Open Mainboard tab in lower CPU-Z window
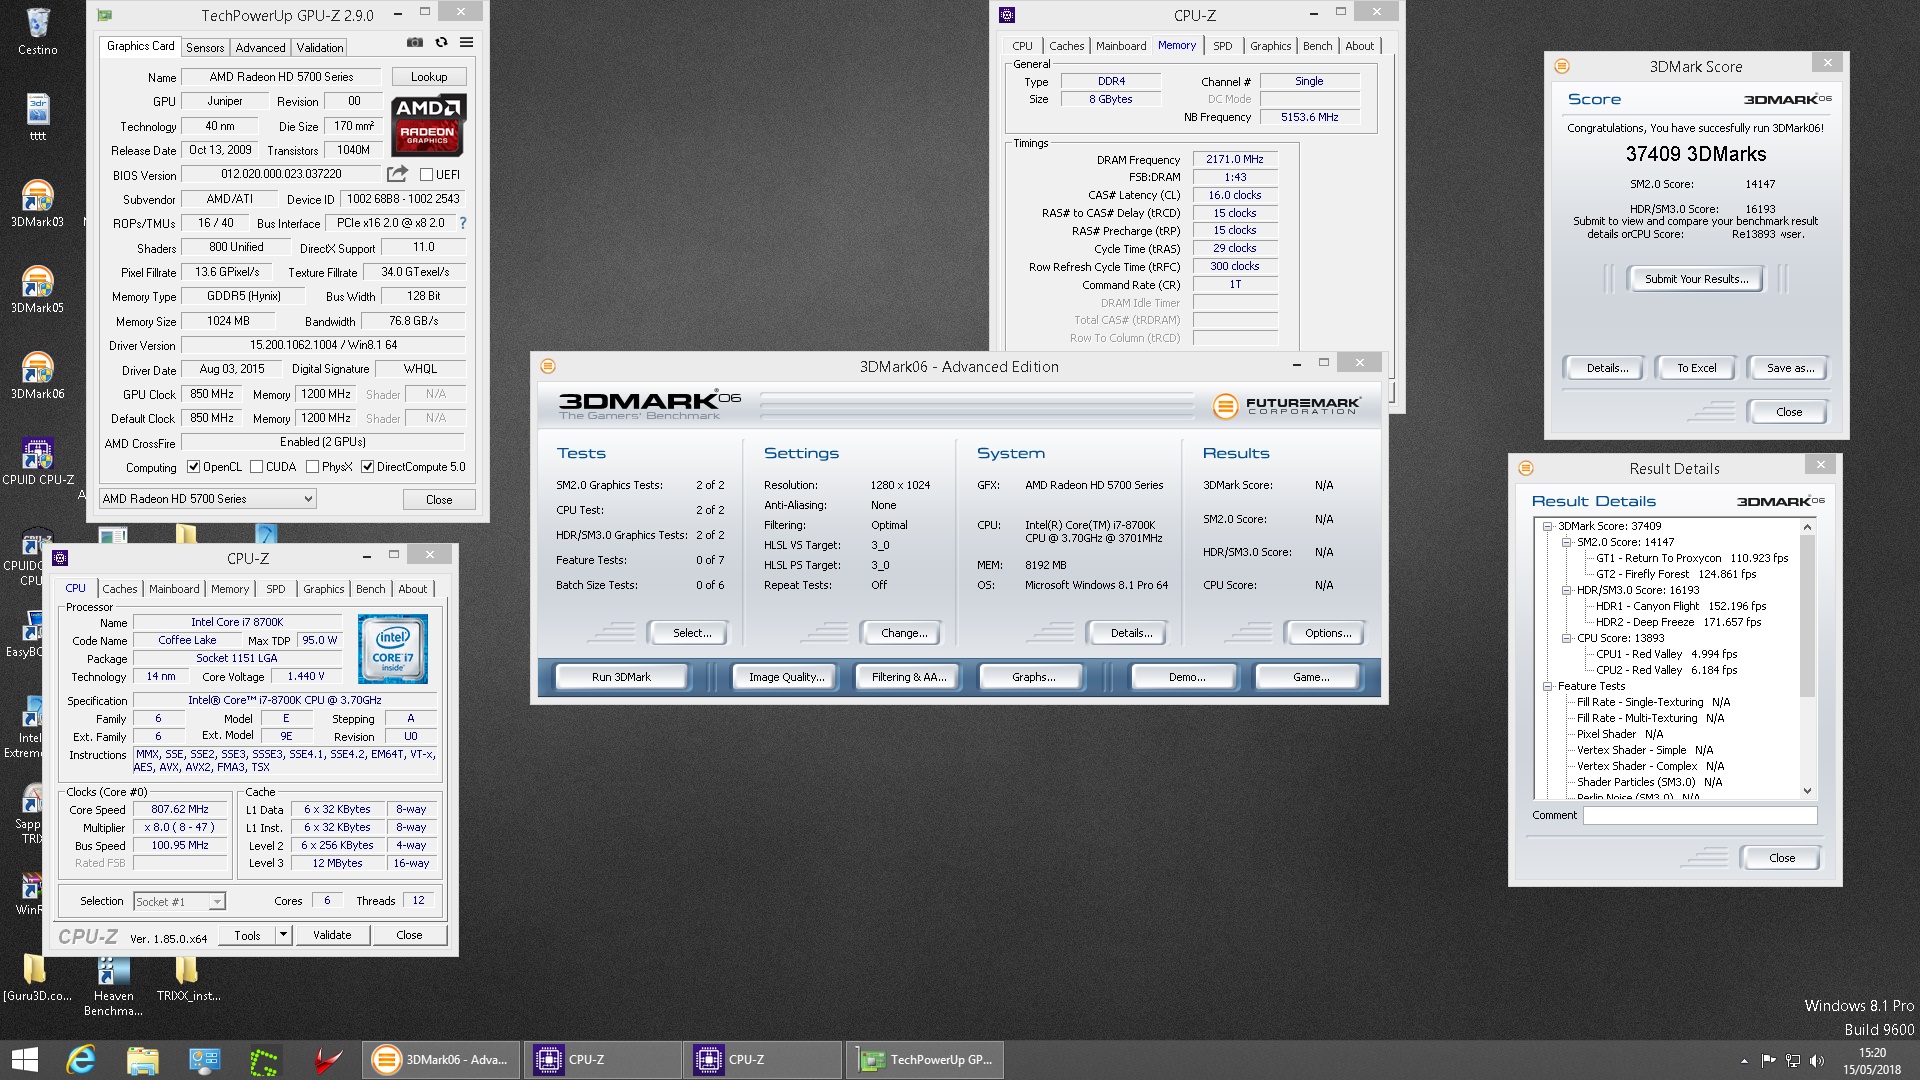Screen dimensions: 1920x1080 174,589
